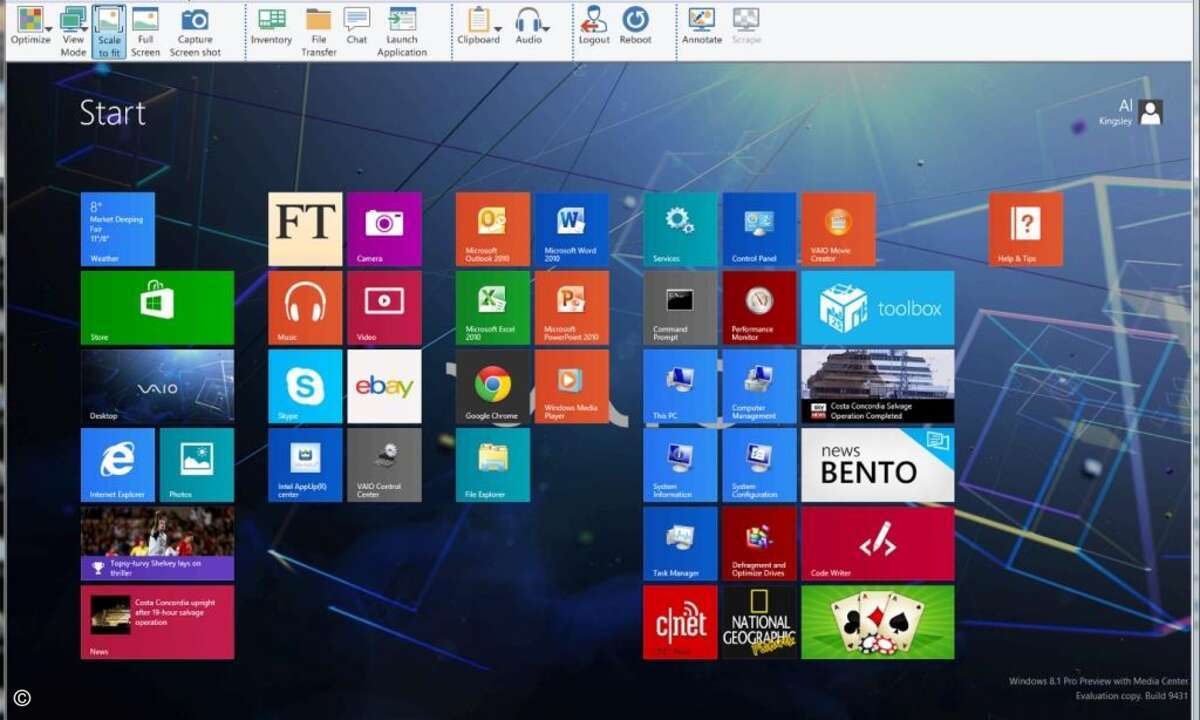The width and height of the screenshot is (1200, 720).
Task: Open the Services tile
Action: (x=680, y=229)
